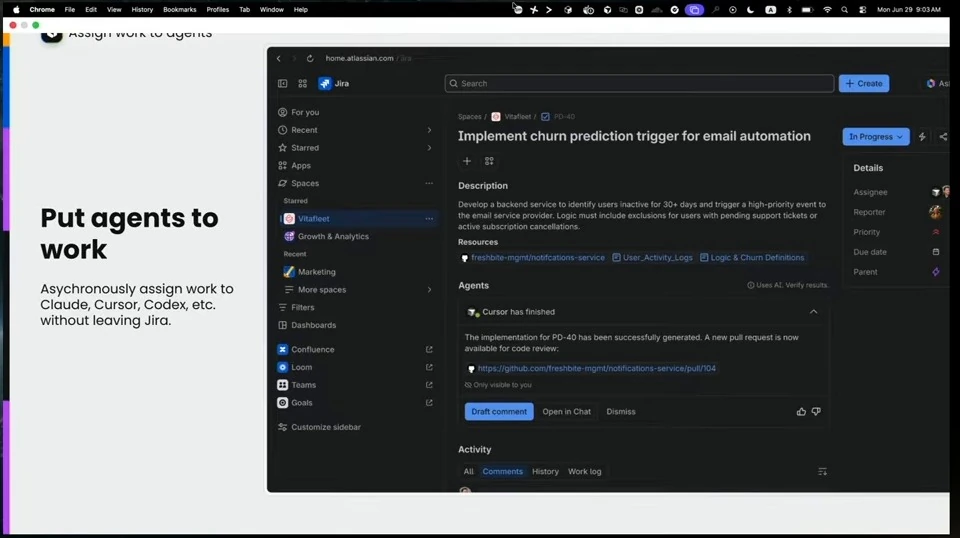Click the browser back arrow
The width and height of the screenshot is (960, 538).
279,58
